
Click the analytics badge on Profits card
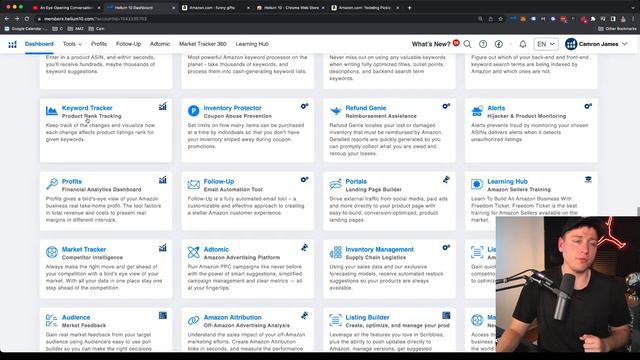tap(163, 180)
